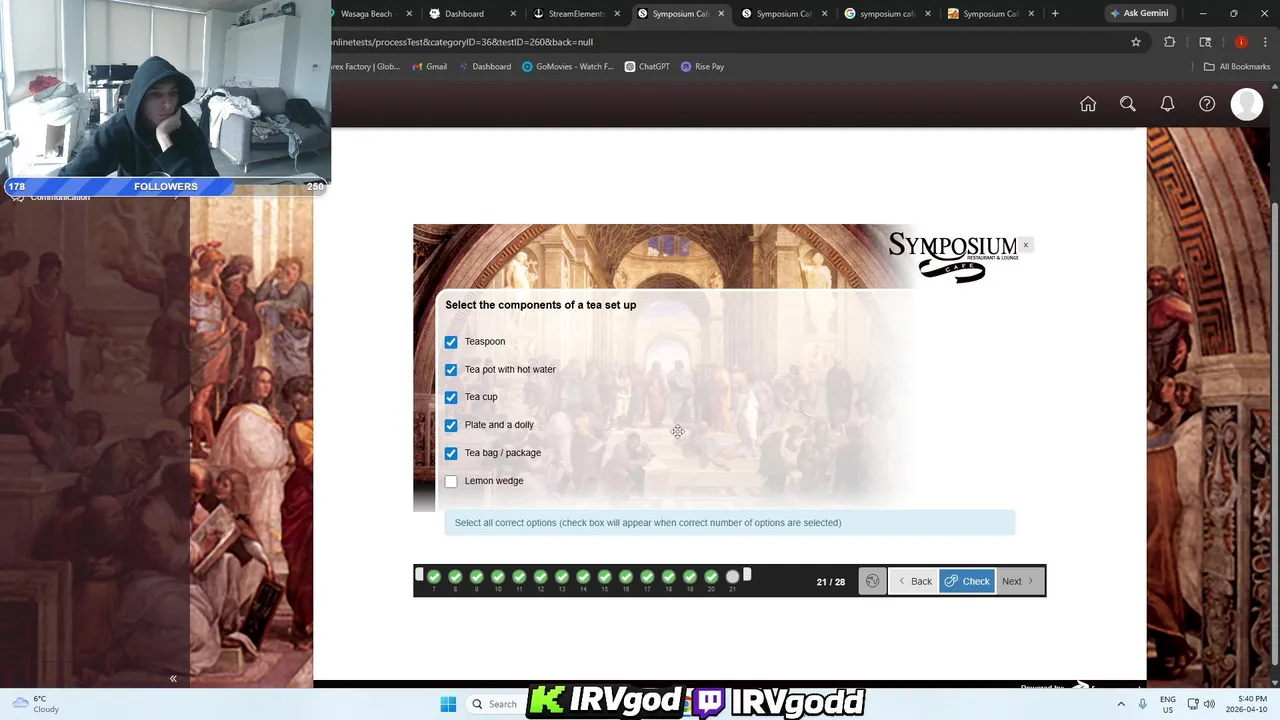
Task: Uncheck the Teaspoon checkbox
Action: point(451,342)
